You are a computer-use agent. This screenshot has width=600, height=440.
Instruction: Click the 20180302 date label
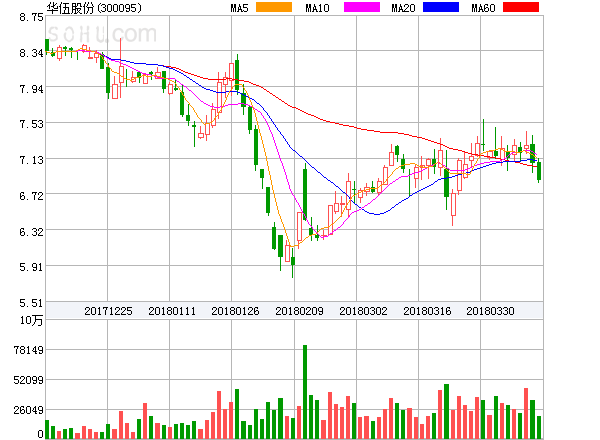tap(363, 311)
